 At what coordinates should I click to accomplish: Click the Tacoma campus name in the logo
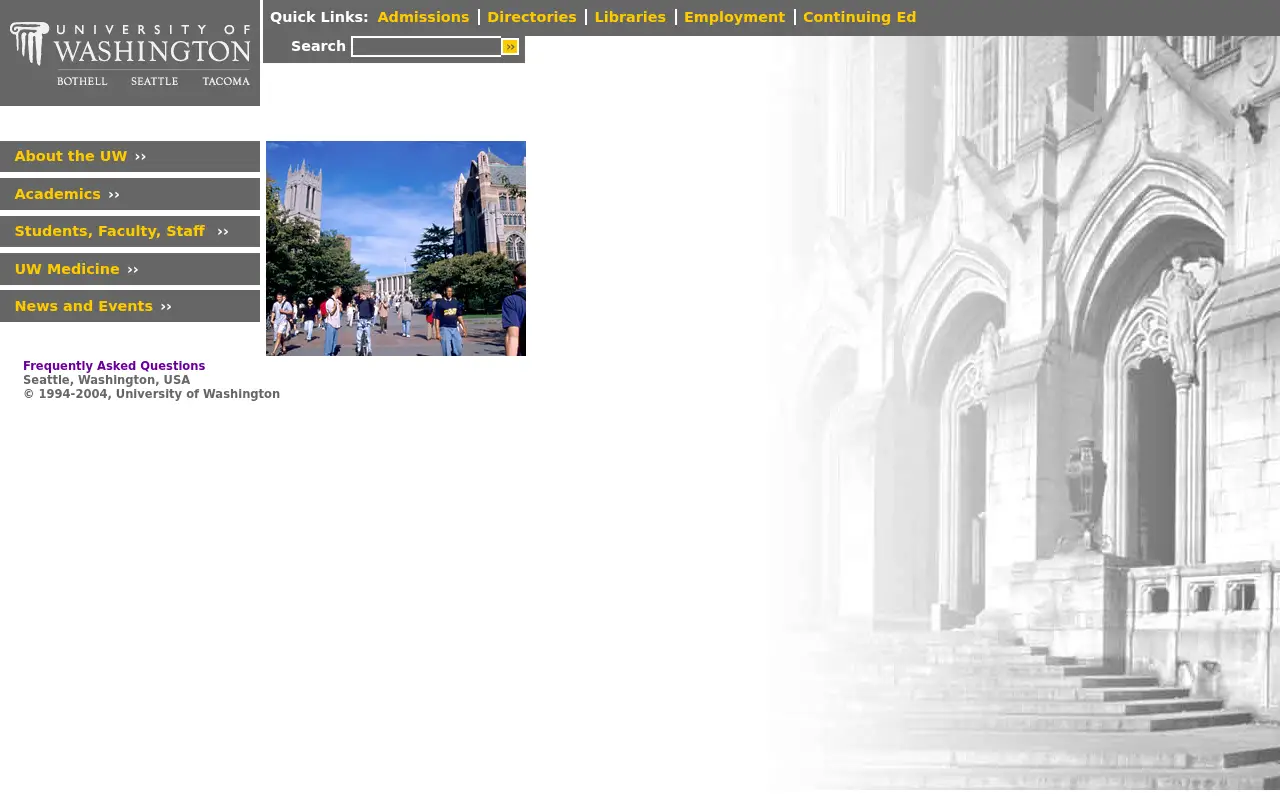(x=226, y=81)
